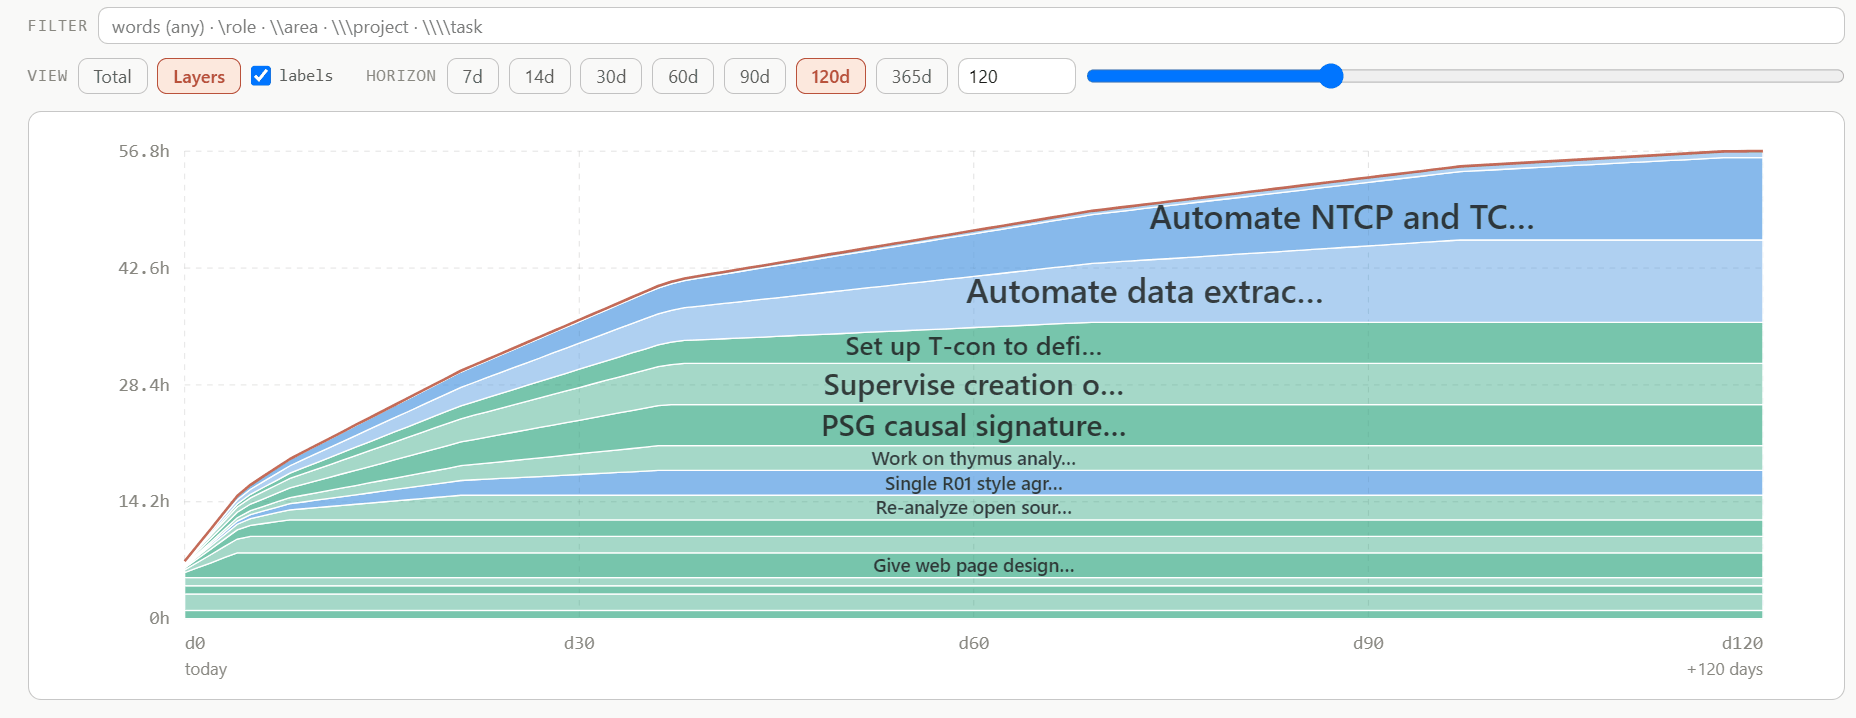Click the '+120 days' label
Image resolution: width=1856 pixels, height=718 pixels.
pos(1725,669)
